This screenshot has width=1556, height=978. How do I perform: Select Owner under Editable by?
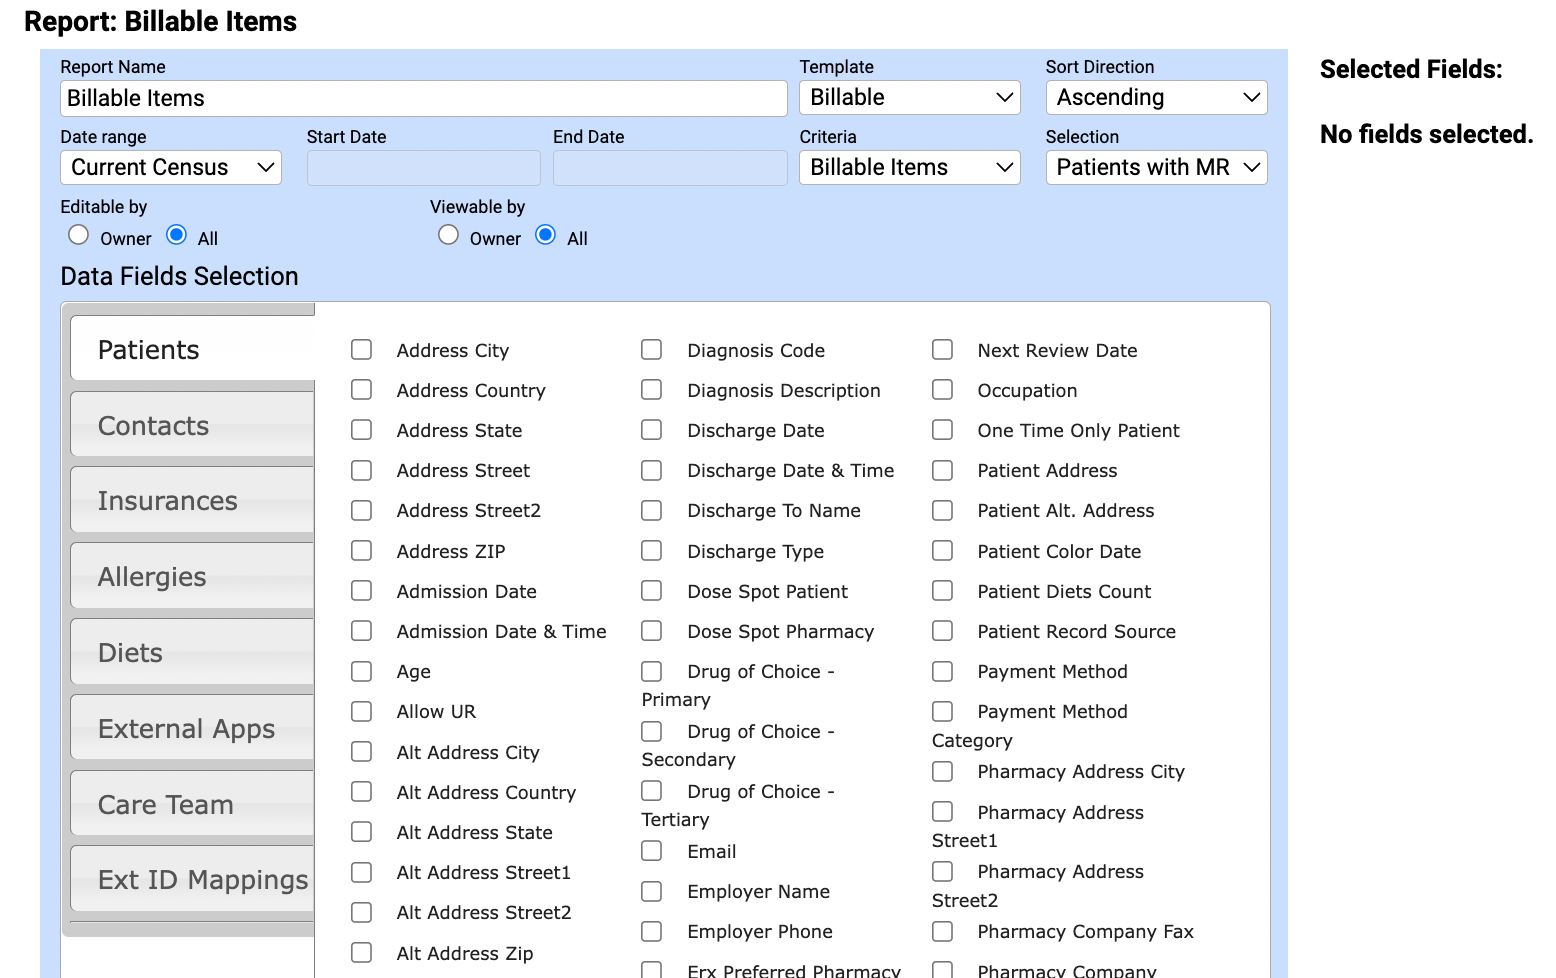coord(79,235)
